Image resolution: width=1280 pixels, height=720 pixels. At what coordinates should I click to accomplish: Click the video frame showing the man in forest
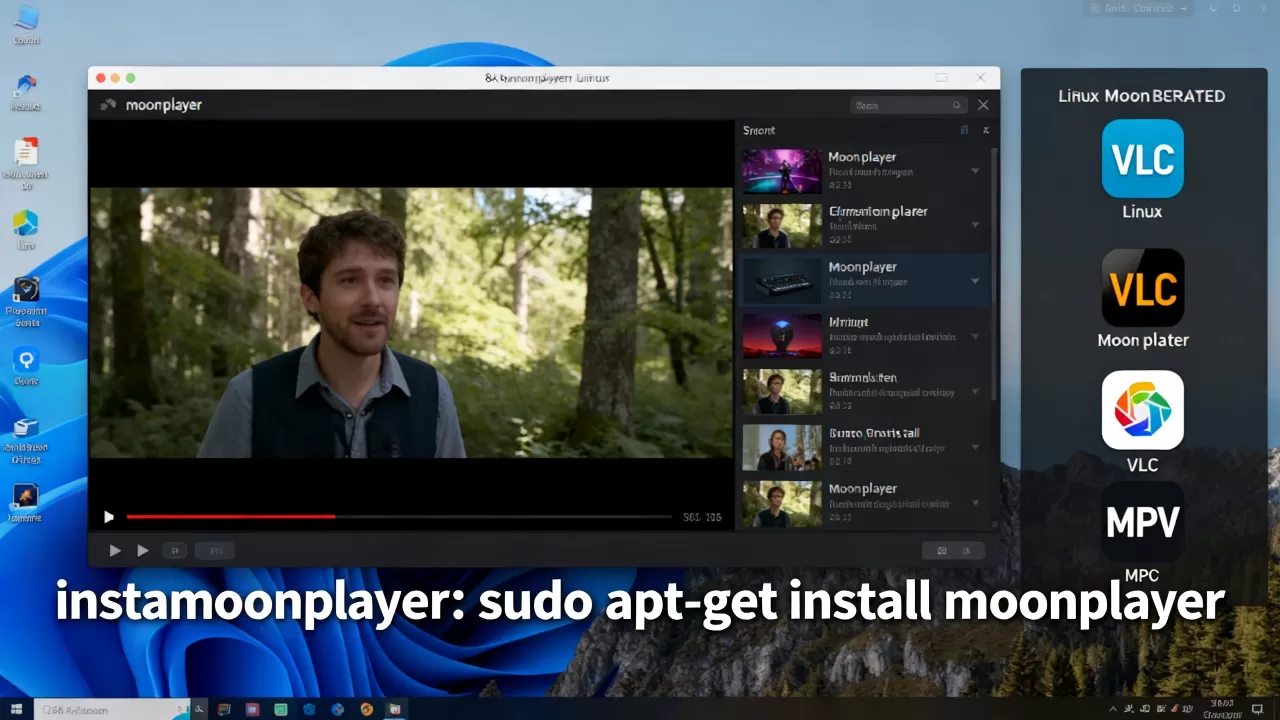(x=411, y=323)
